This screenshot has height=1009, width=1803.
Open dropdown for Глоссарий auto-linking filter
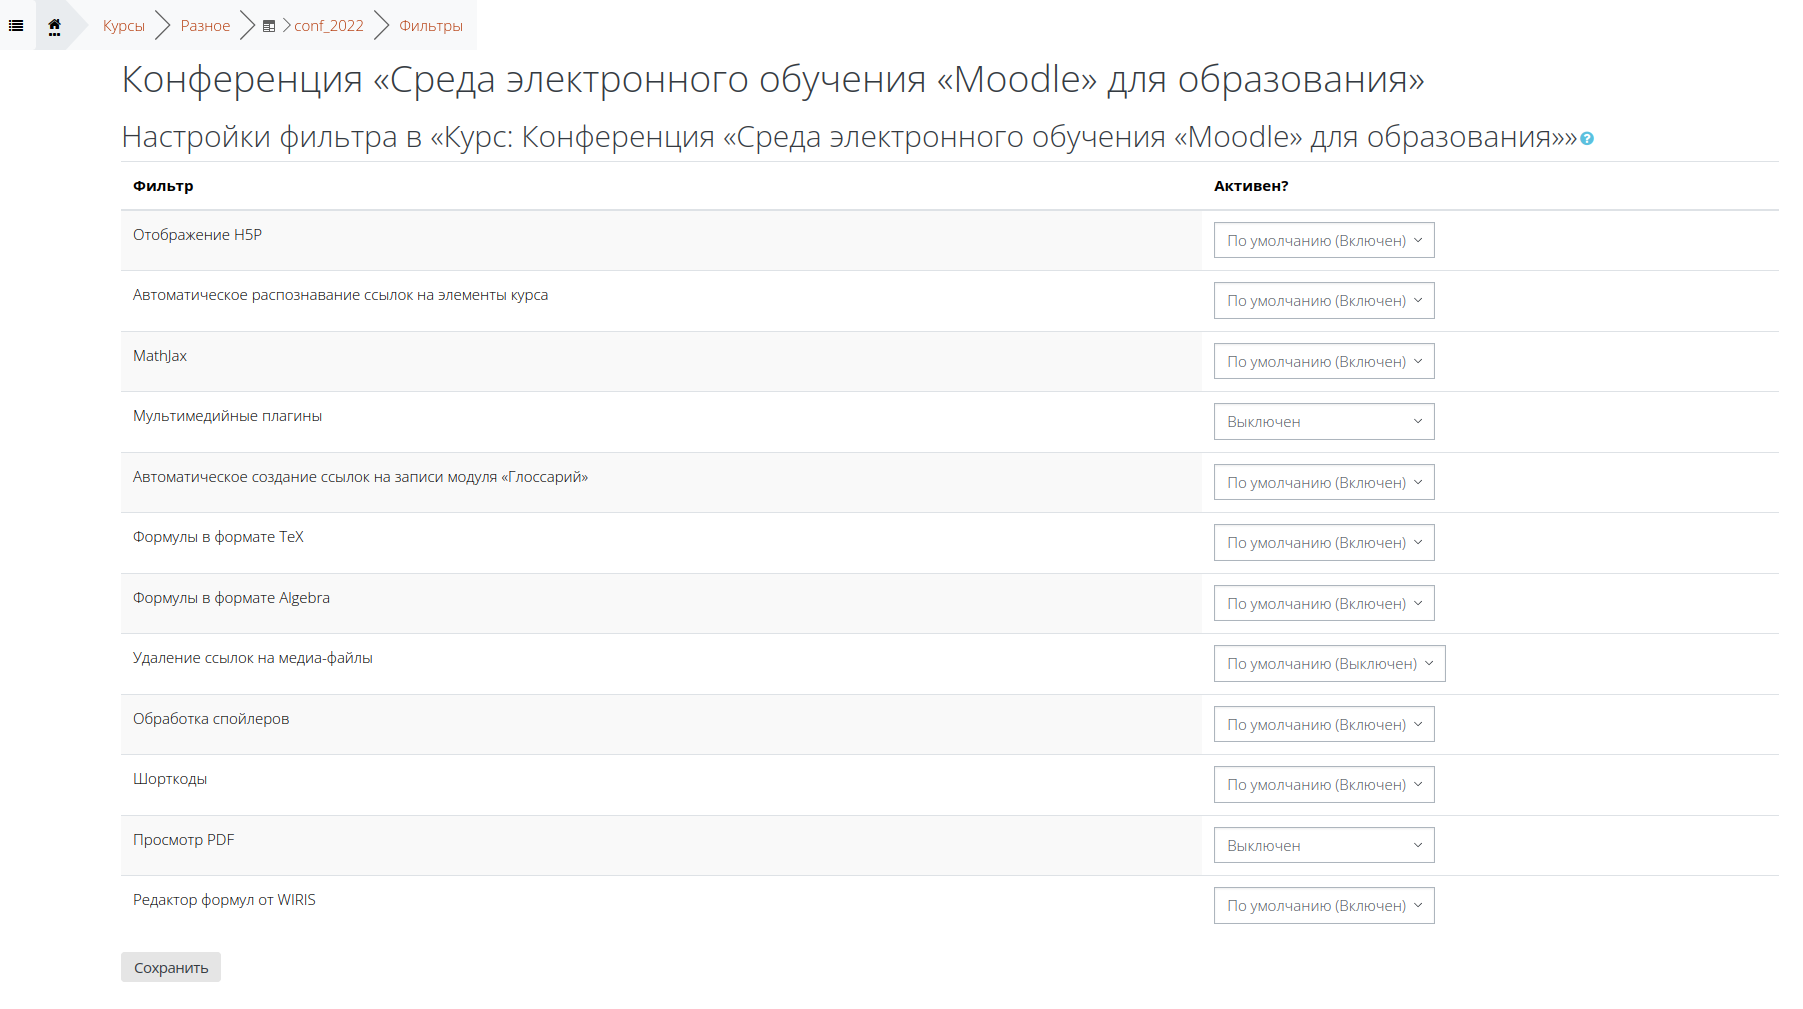[x=1324, y=482]
